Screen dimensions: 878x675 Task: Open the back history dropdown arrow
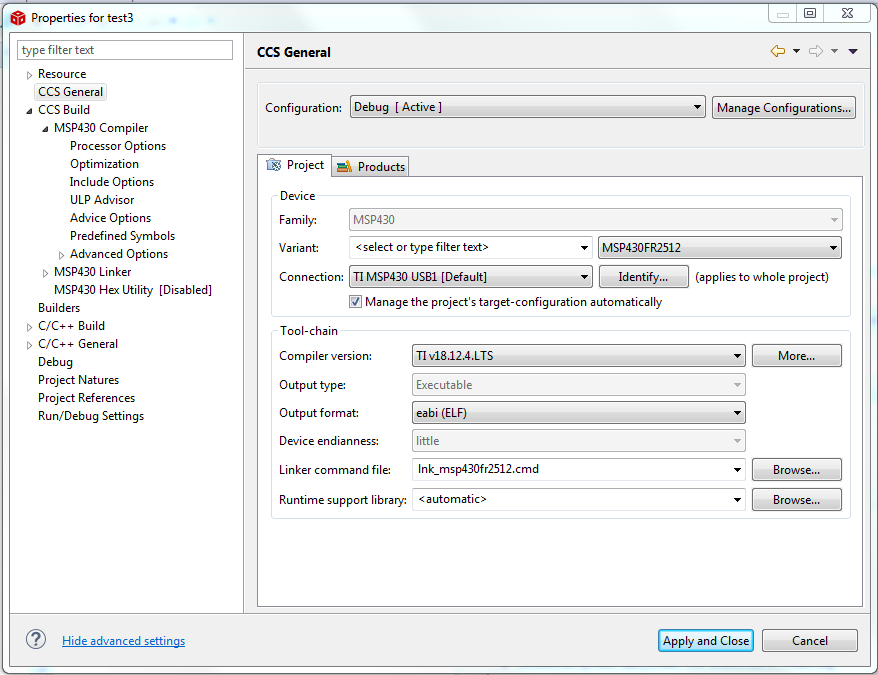tap(796, 52)
